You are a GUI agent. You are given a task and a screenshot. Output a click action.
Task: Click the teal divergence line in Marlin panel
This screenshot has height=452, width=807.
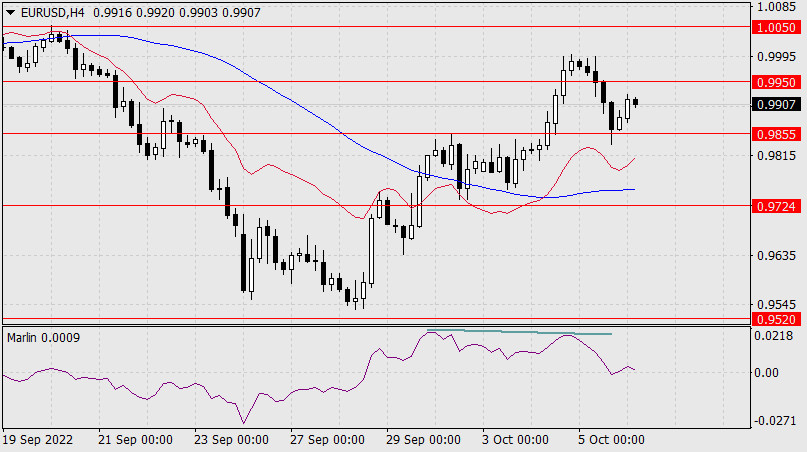click(520, 332)
